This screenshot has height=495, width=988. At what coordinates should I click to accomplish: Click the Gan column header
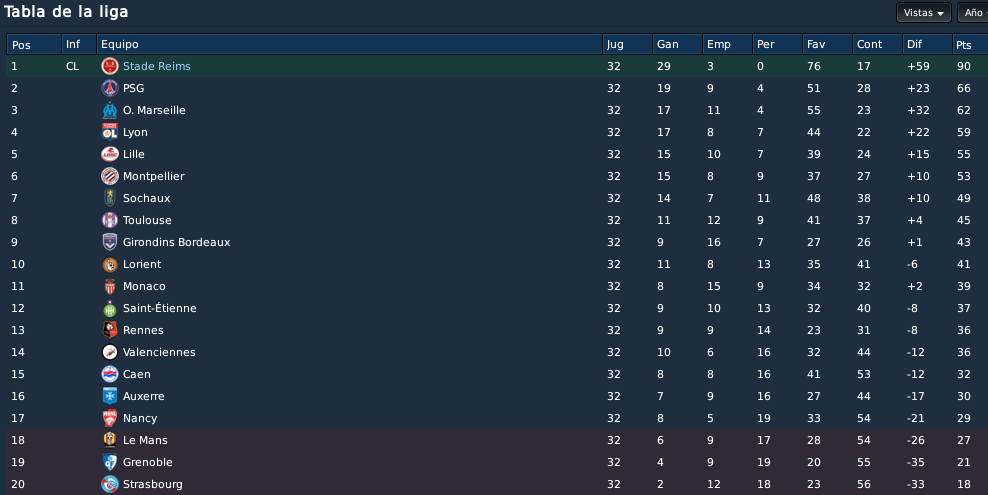pos(677,44)
